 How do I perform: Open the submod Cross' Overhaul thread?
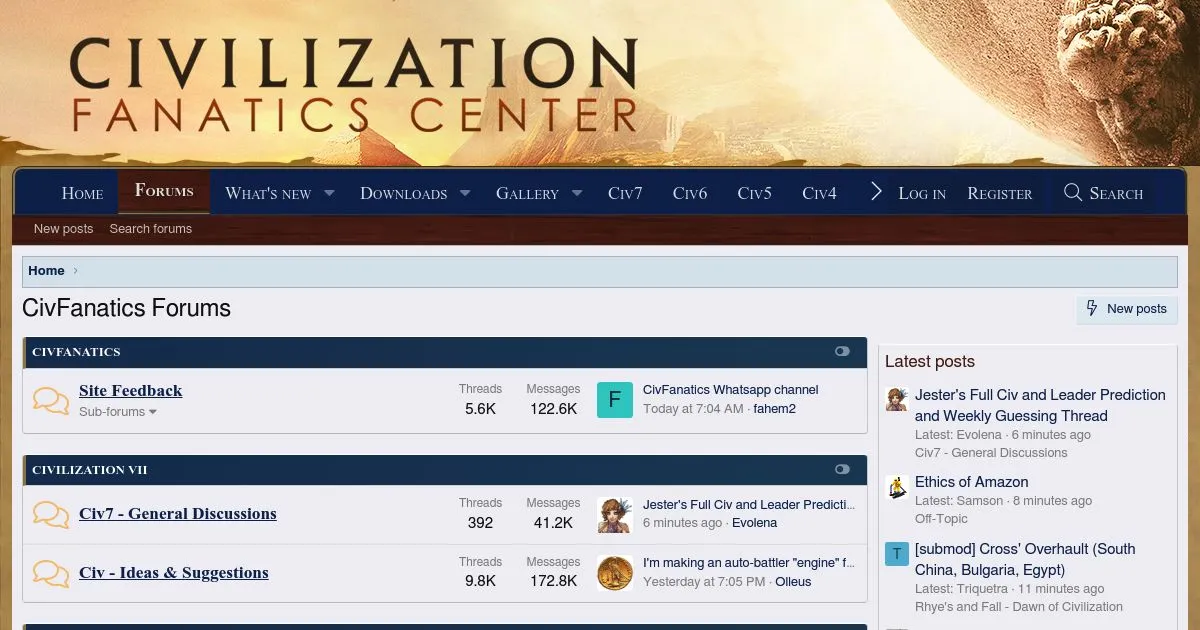click(1025, 559)
